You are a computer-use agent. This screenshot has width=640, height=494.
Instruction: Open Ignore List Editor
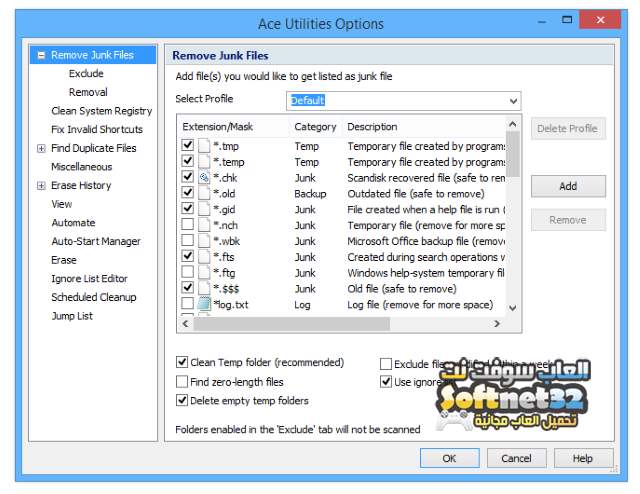89,279
